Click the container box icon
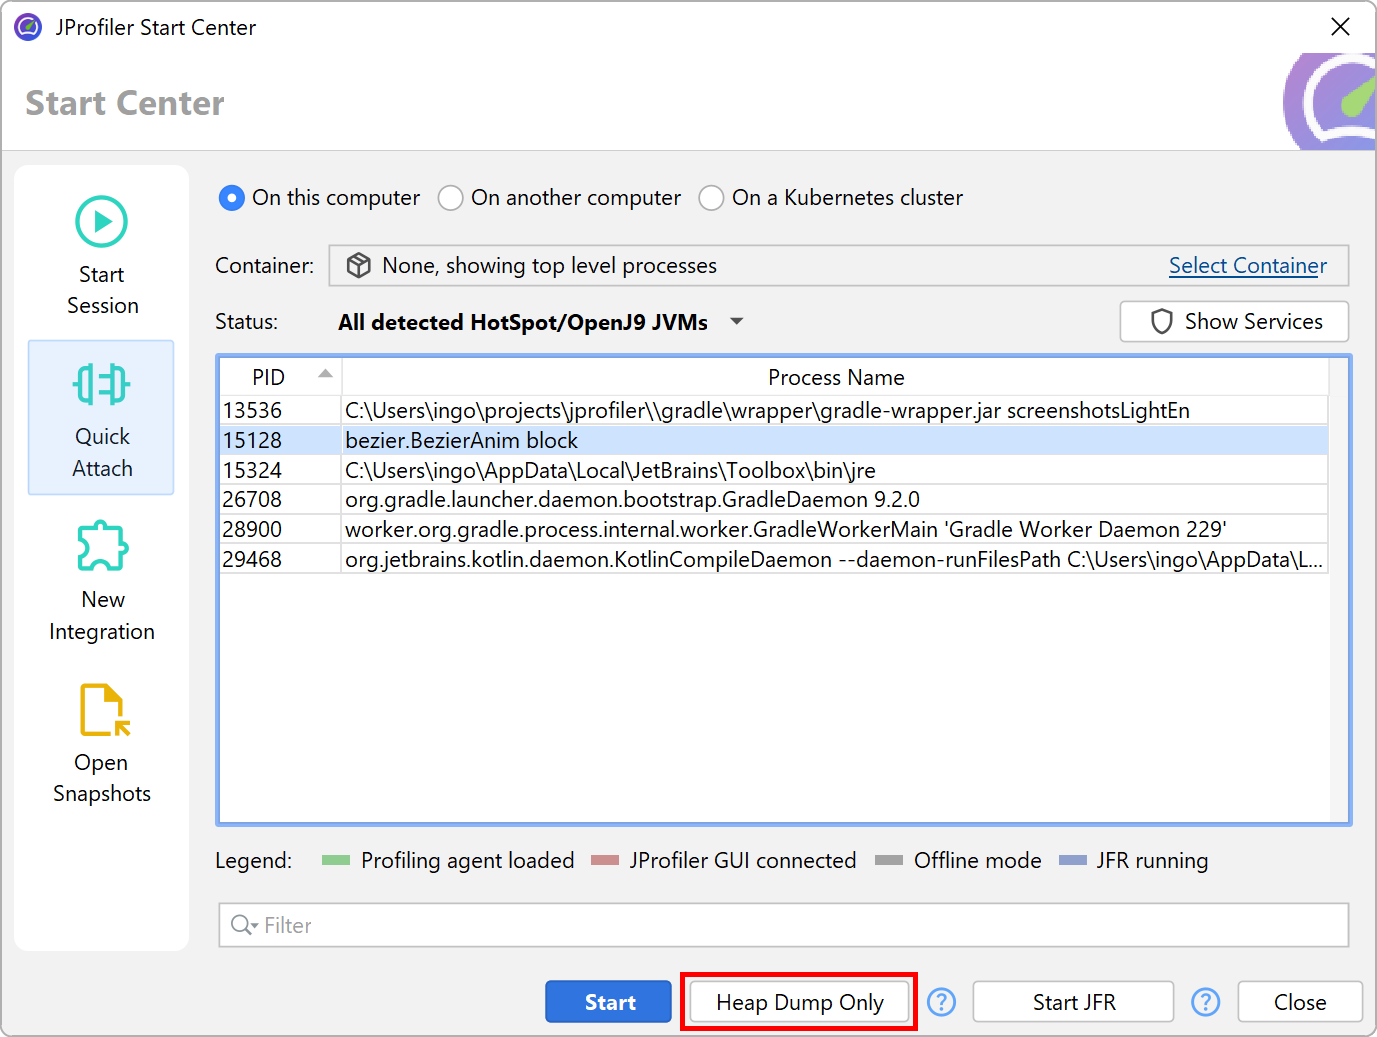 click(358, 266)
